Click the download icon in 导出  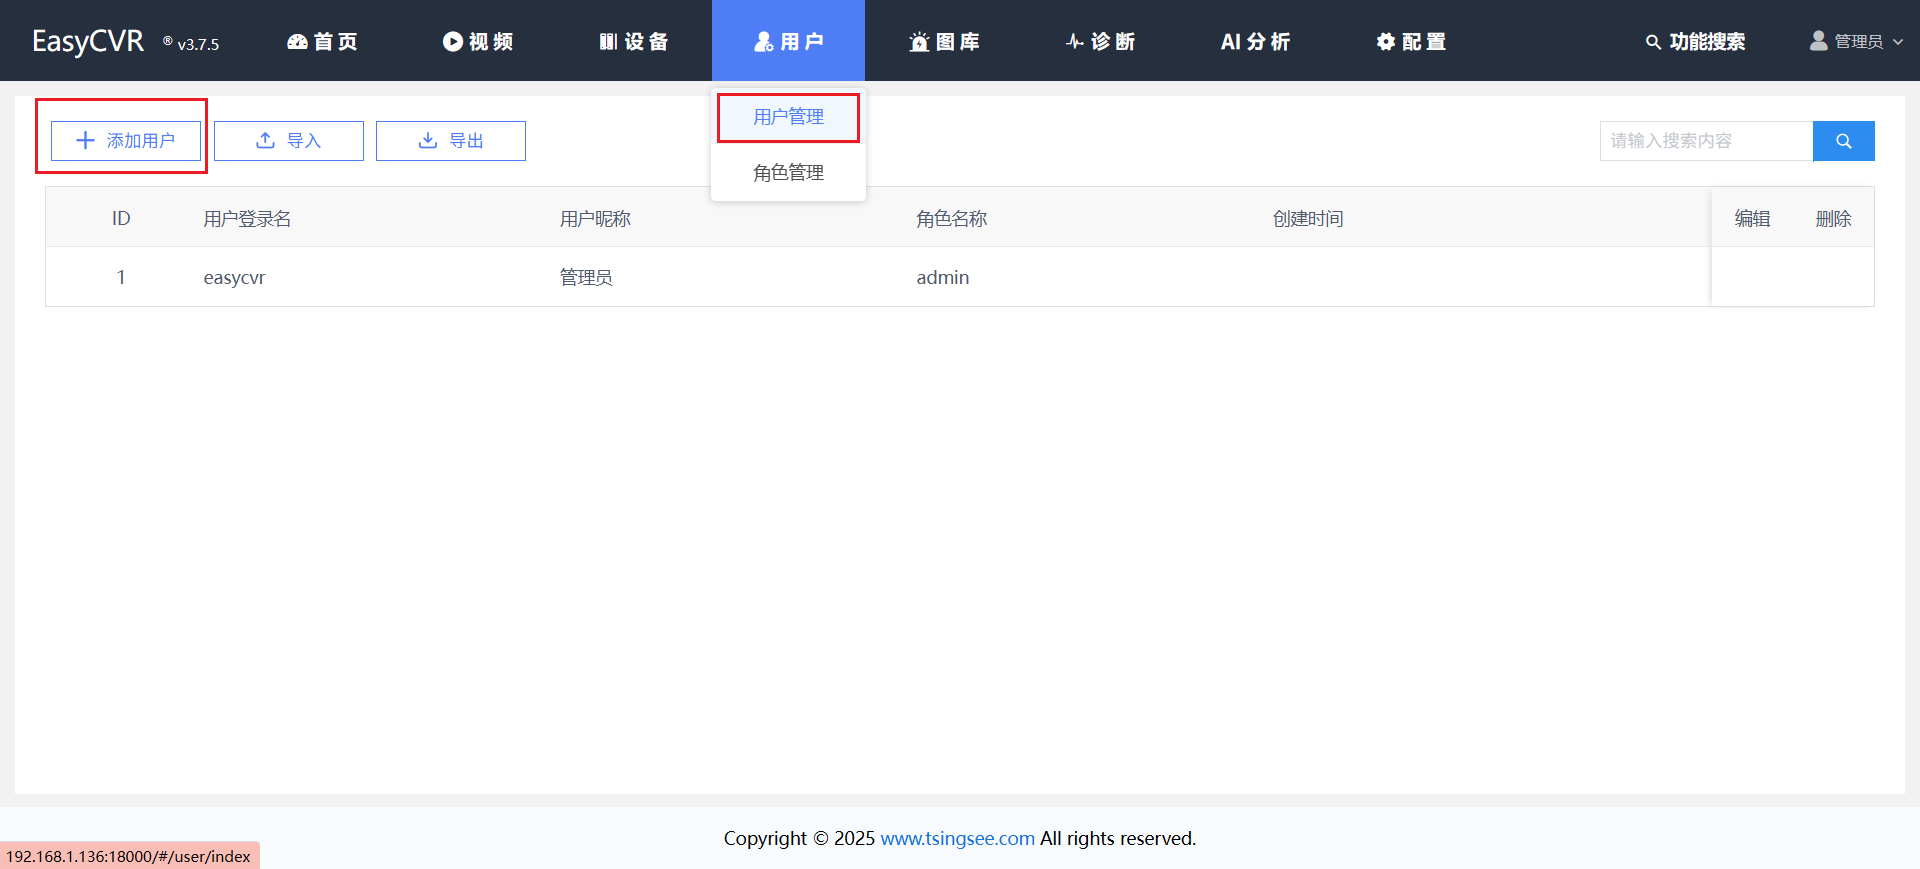(x=428, y=141)
